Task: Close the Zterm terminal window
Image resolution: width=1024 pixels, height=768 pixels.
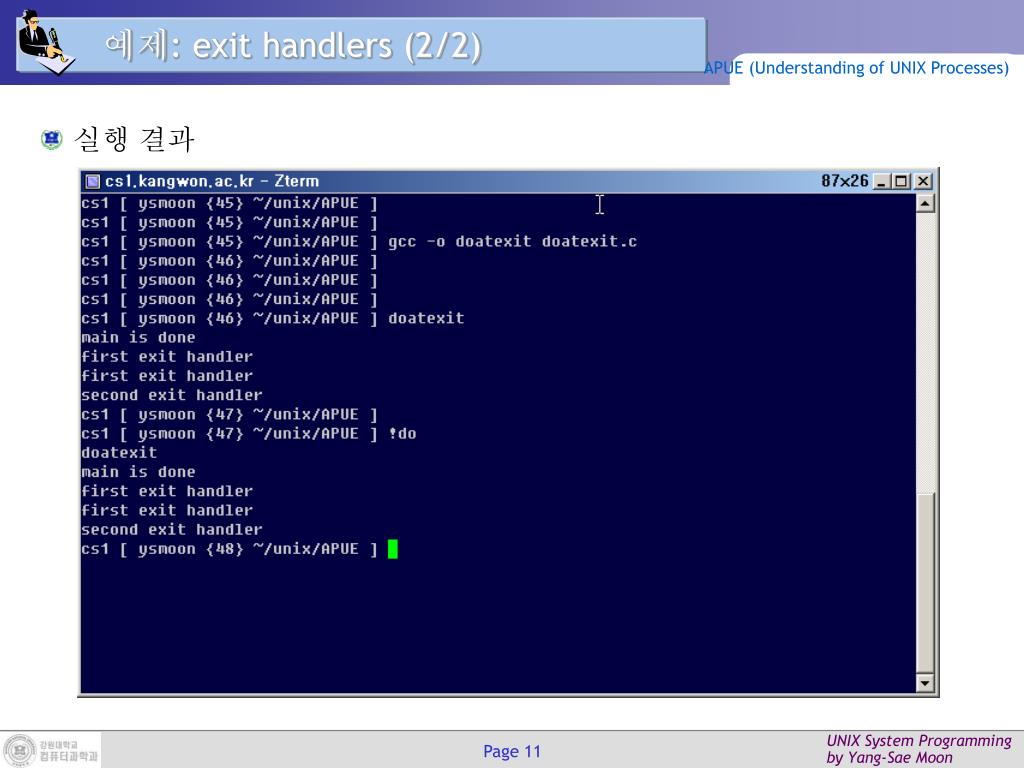Action: (923, 182)
